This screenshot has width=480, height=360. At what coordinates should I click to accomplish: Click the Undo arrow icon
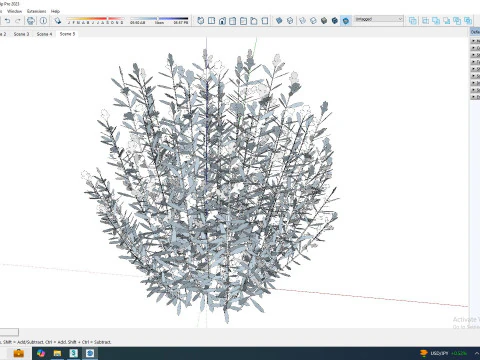[7, 21]
